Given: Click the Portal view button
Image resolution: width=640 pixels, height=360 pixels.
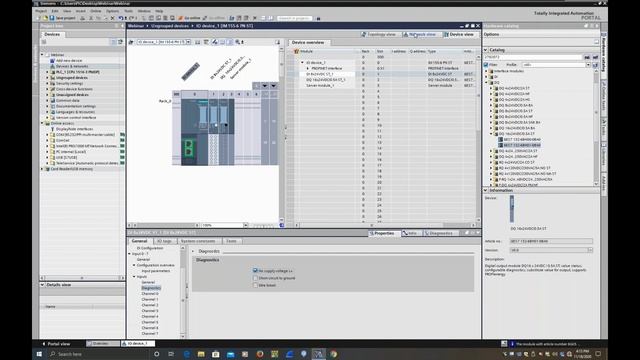Looking at the screenshot, I should [x=56, y=344].
